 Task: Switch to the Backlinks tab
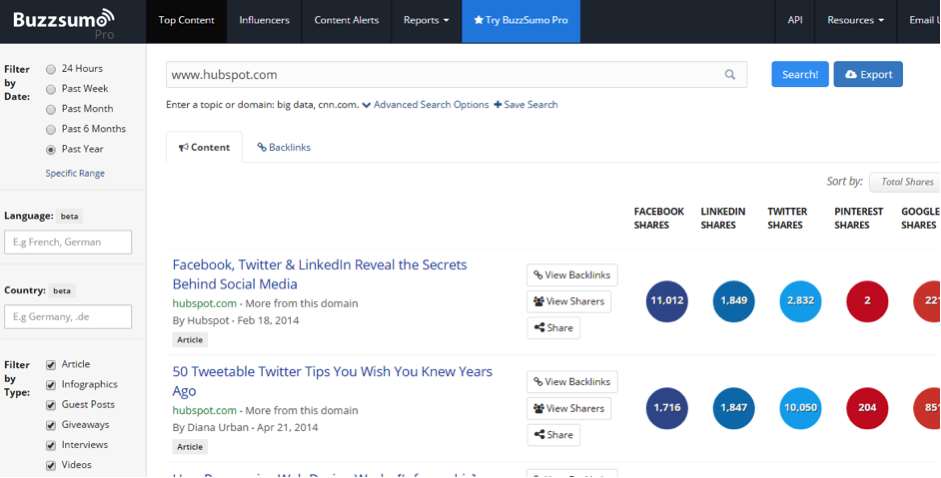[x=284, y=147]
